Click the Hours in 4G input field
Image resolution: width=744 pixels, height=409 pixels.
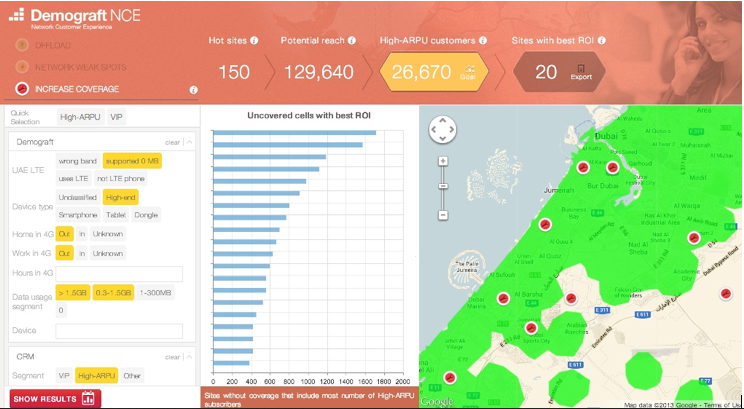coord(119,274)
